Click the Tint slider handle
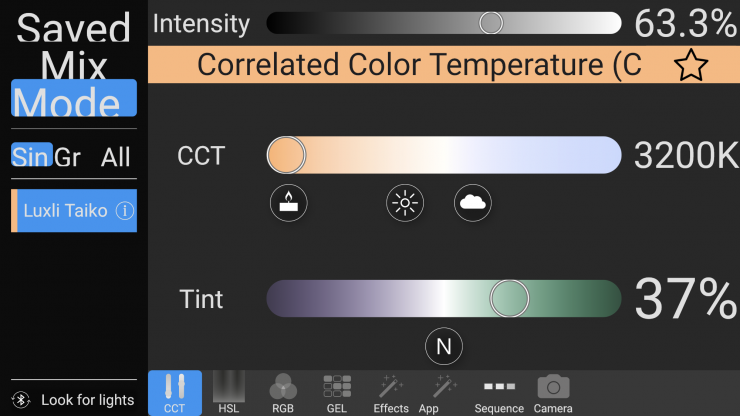This screenshot has width=740, height=416. tap(509, 298)
